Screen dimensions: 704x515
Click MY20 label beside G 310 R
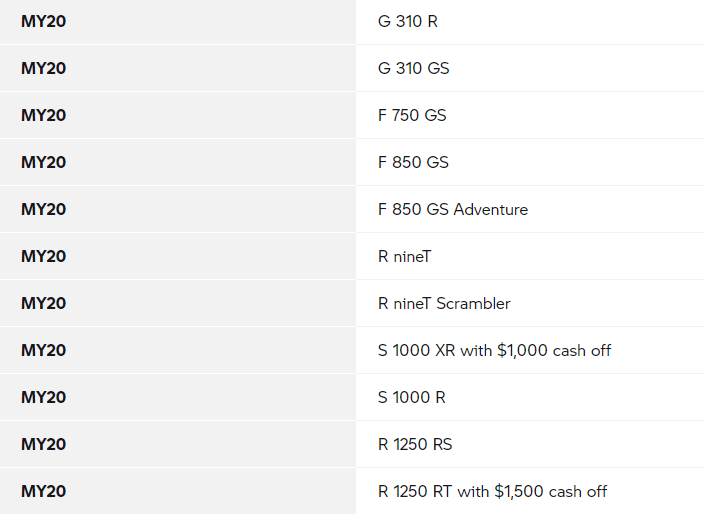click(44, 22)
